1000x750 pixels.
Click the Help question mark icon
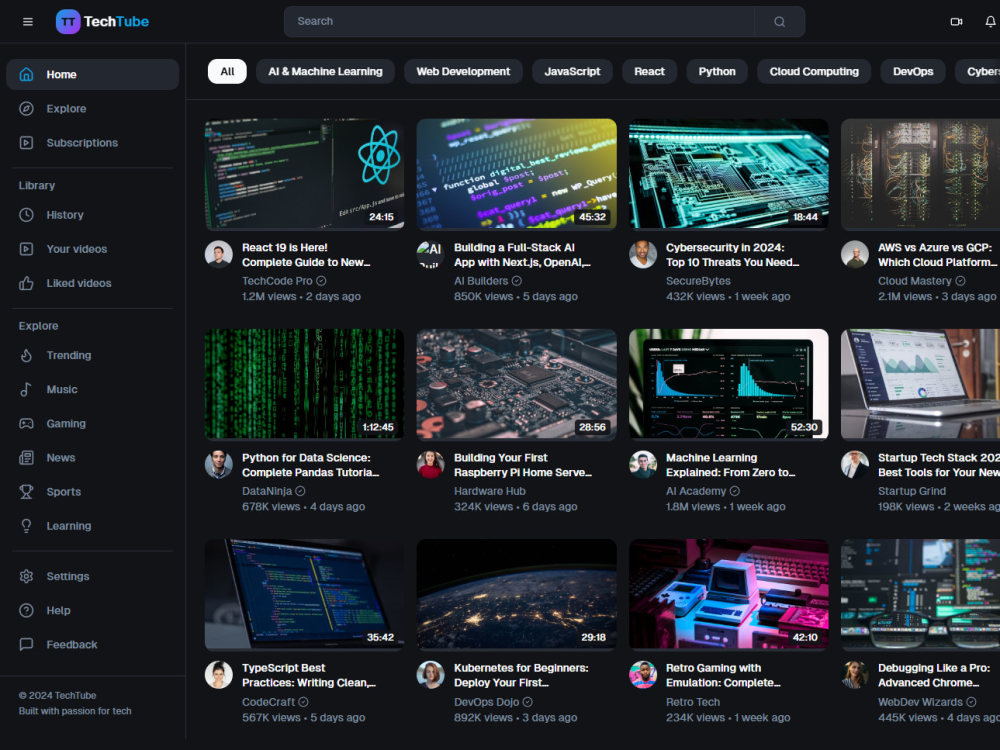(x=26, y=610)
